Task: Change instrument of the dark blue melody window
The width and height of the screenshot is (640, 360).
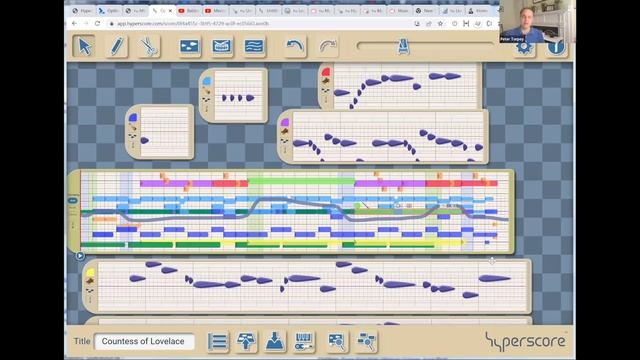Action: click(133, 127)
